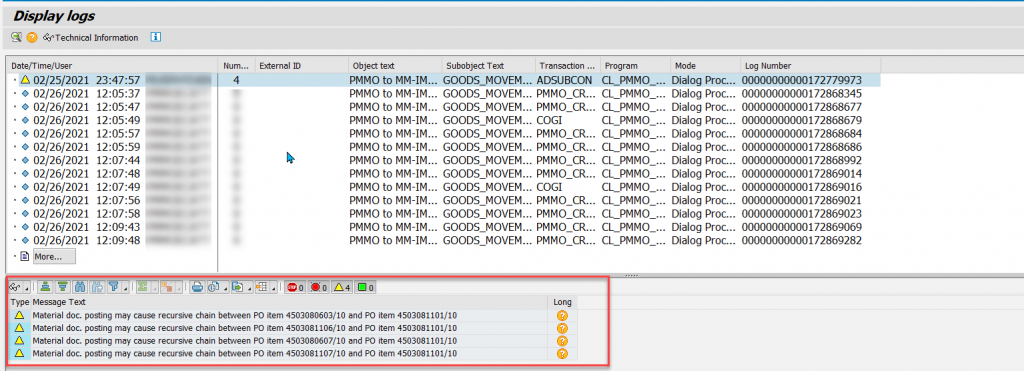Open the orange help question mark in the application toolbar
1024x371 pixels.
coord(32,38)
